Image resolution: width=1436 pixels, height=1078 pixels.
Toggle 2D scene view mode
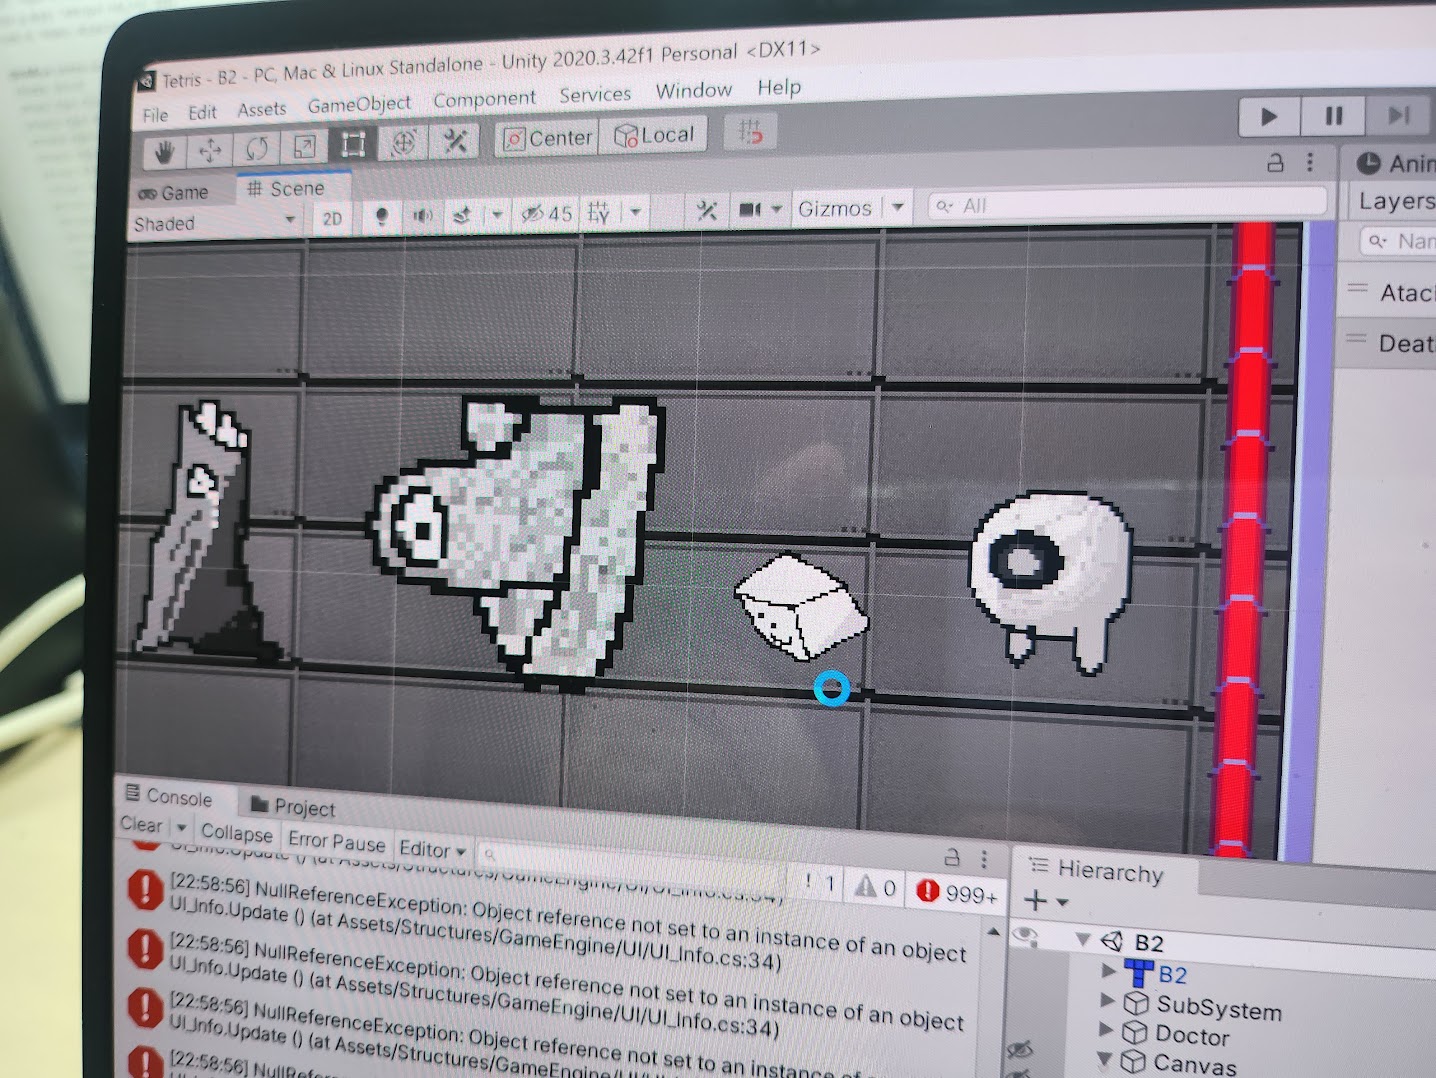pyautogui.click(x=332, y=219)
